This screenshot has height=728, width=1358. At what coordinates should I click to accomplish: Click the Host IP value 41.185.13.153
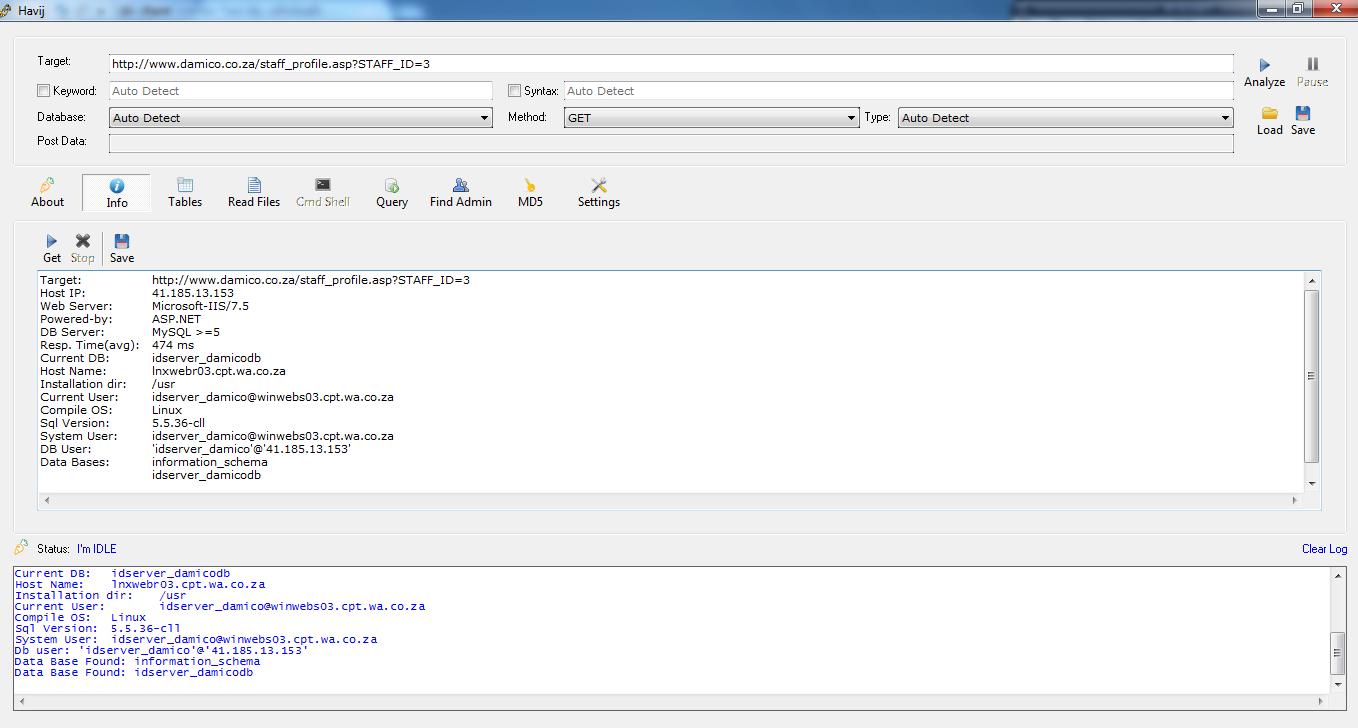pyautogui.click(x=193, y=293)
